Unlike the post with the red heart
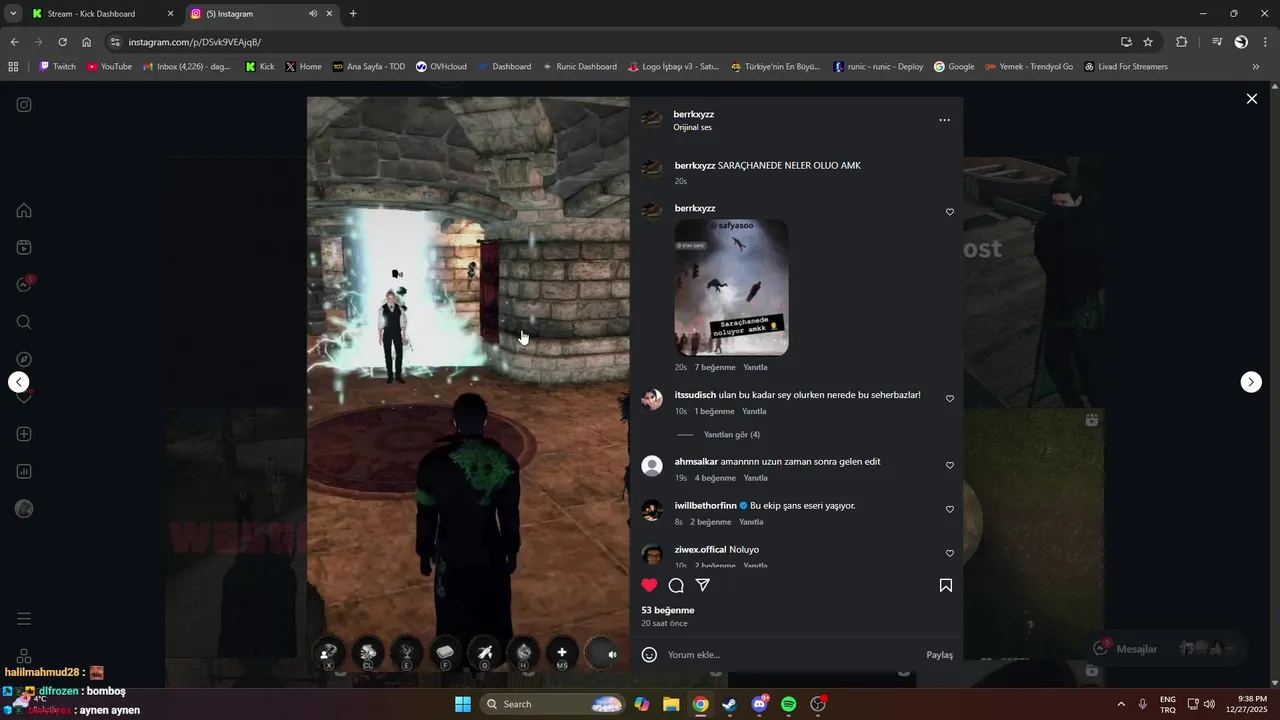 (x=650, y=585)
